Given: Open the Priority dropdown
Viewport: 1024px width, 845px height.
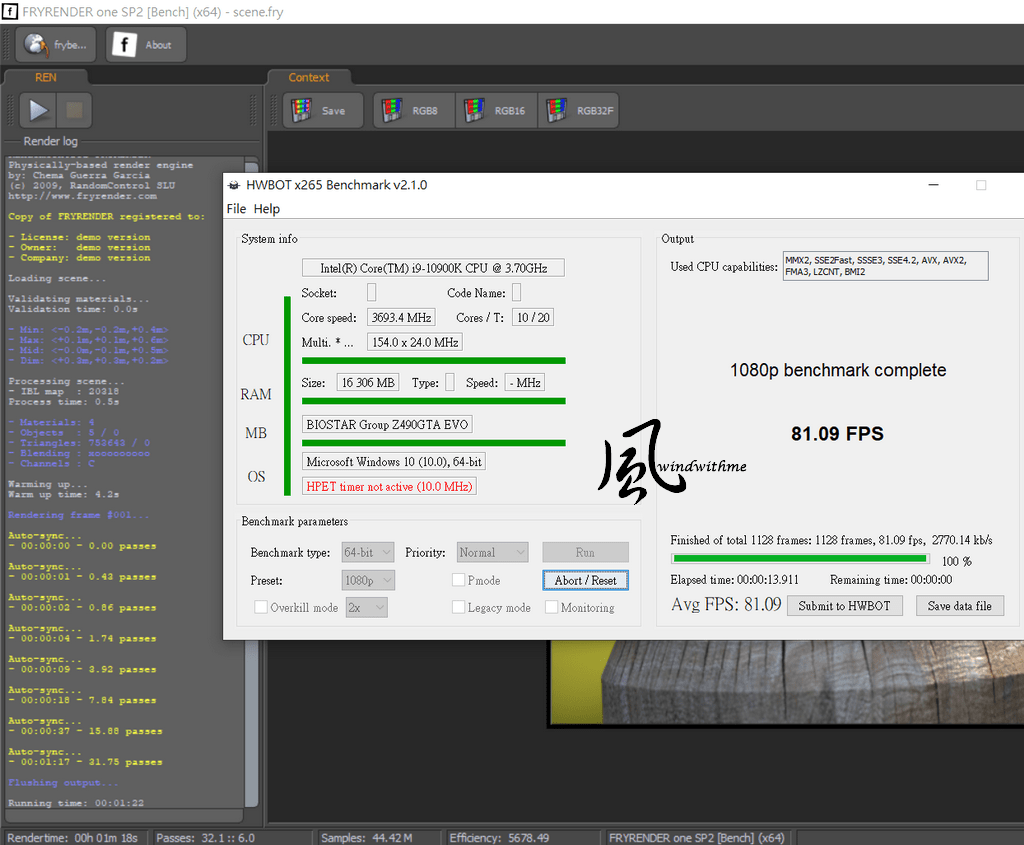Looking at the screenshot, I should 492,552.
